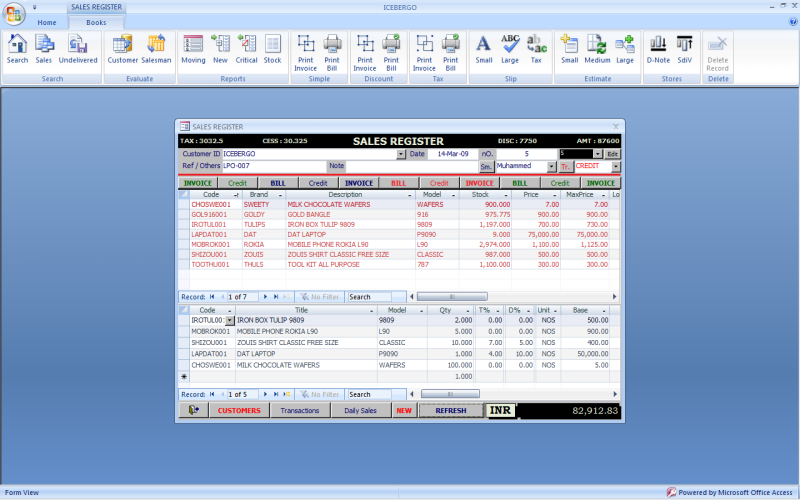800x500 pixels.
Task: Click the Office button logo
Action: tap(14, 14)
